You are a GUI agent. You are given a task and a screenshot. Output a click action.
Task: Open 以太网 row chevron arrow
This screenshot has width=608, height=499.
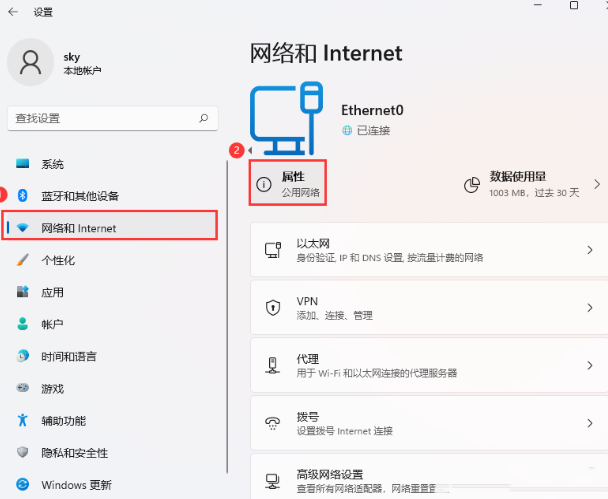point(590,250)
